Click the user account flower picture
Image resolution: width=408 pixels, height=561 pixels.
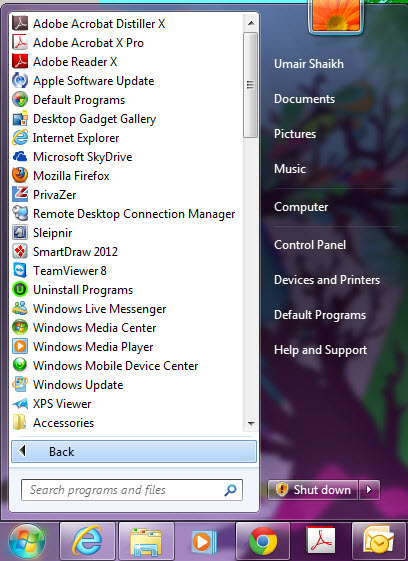[x=336, y=15]
